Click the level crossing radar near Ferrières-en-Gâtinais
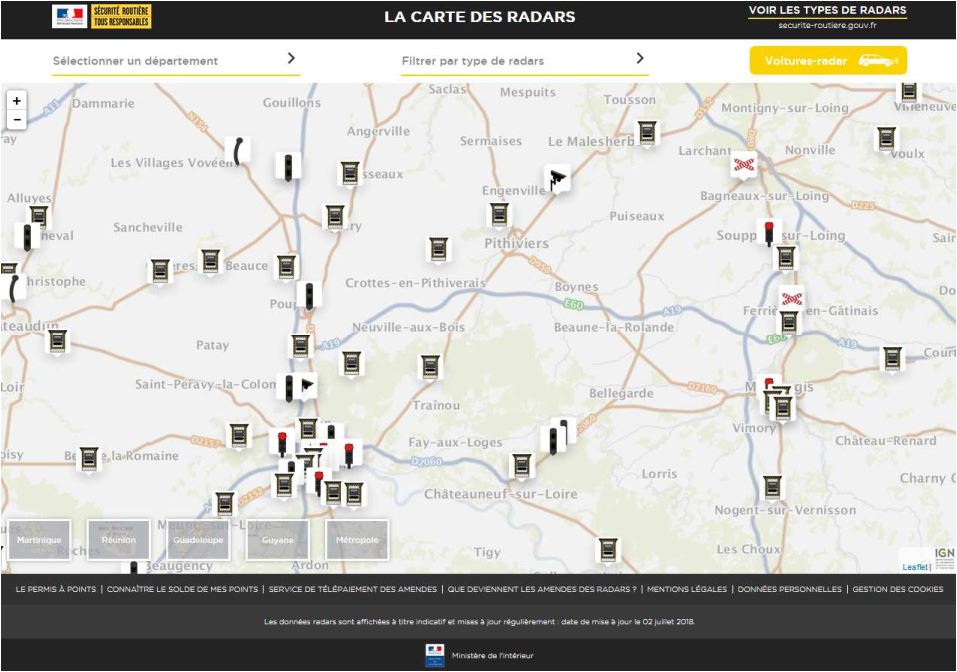 (791, 298)
